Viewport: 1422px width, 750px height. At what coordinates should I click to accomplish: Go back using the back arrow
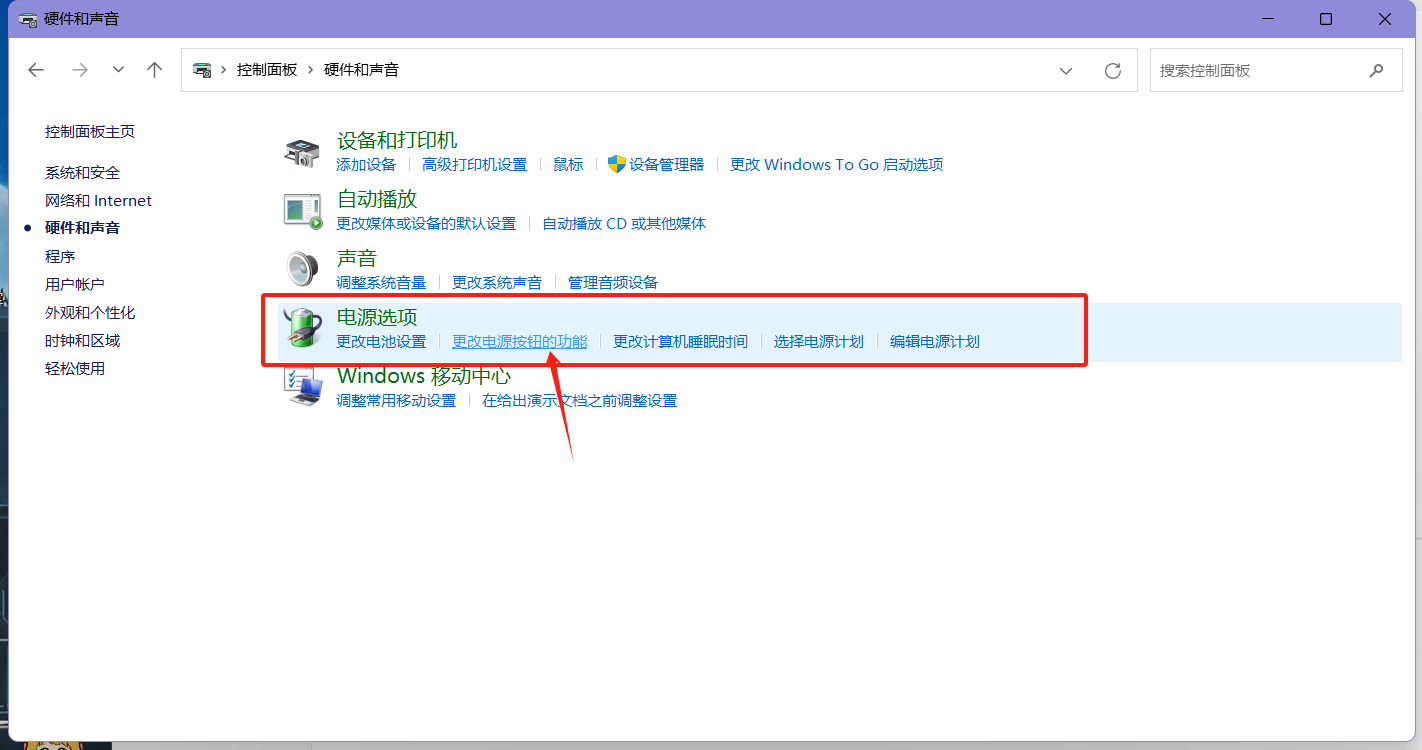pyautogui.click(x=36, y=70)
